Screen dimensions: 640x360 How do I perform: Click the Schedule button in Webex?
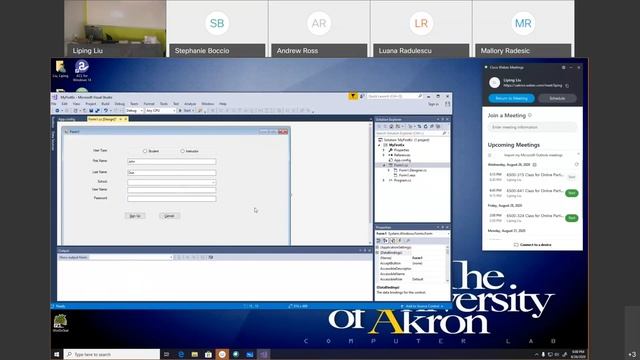point(557,98)
